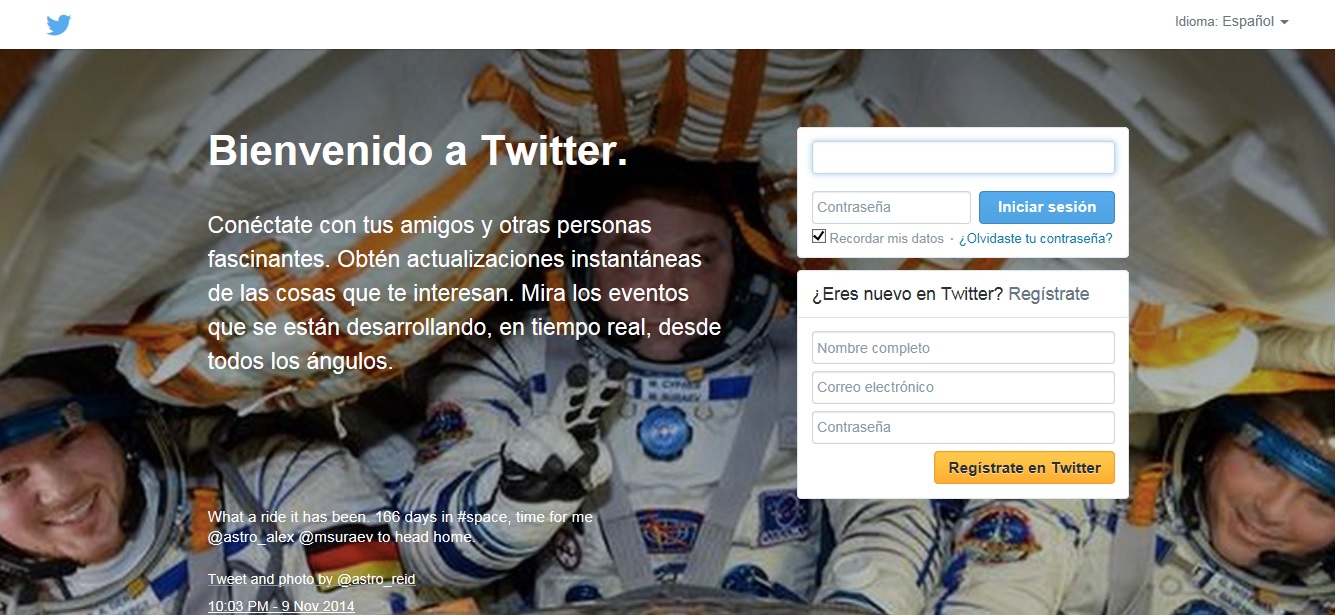Image resolution: width=1335 pixels, height=615 pixels.
Task: Open ¿Olvidaste tu contraseña? link
Action: [x=1036, y=238]
